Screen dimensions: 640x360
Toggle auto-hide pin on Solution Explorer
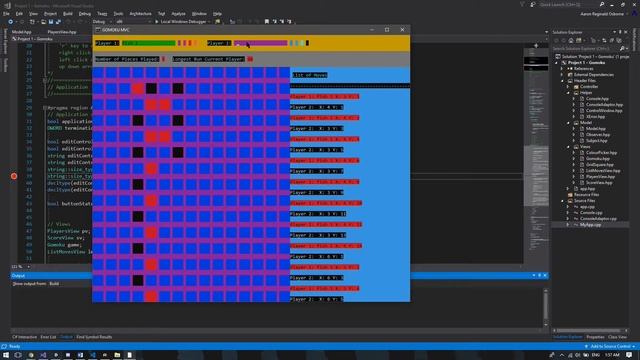(620, 32)
